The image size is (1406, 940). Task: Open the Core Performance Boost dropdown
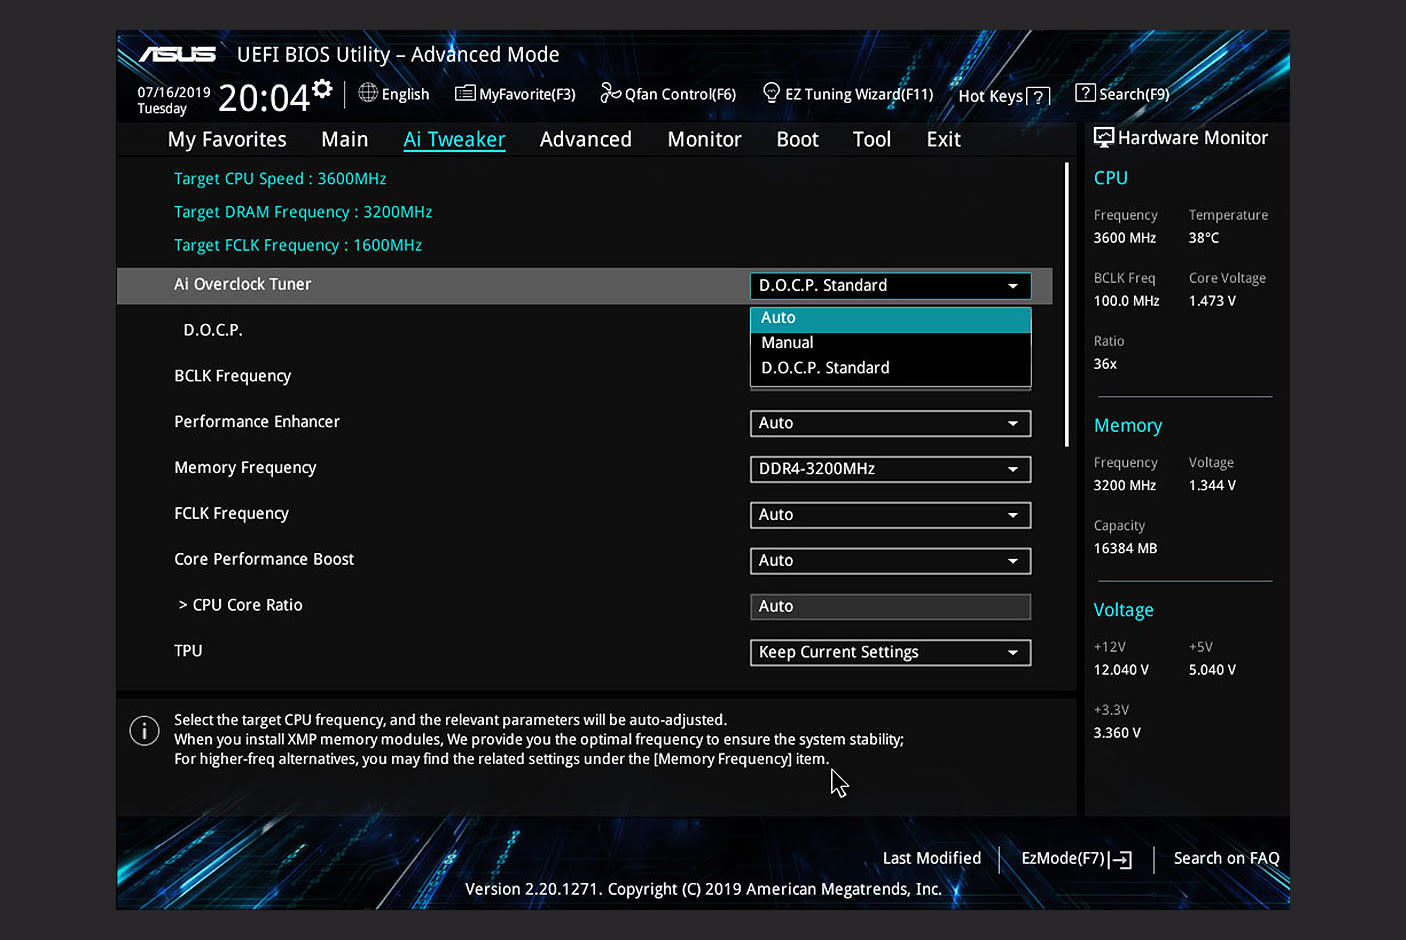889,561
